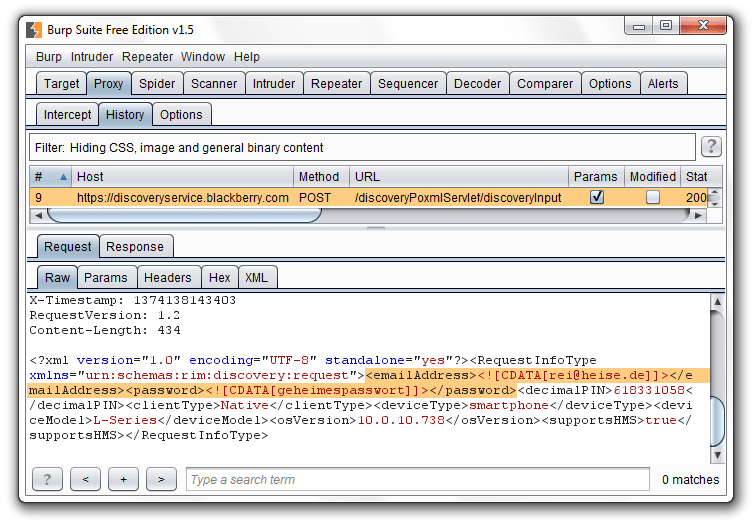Click the history horizontal scrollbar thumb
Screen dimensions: 753x525
pos(184,216)
